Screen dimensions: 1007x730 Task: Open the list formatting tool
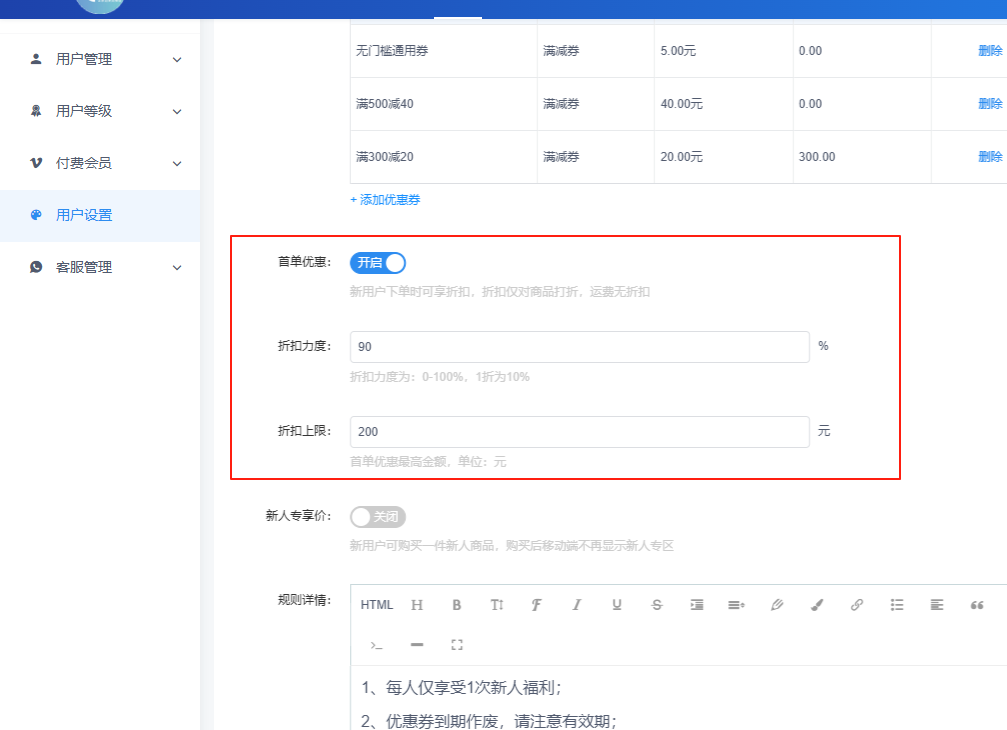897,605
